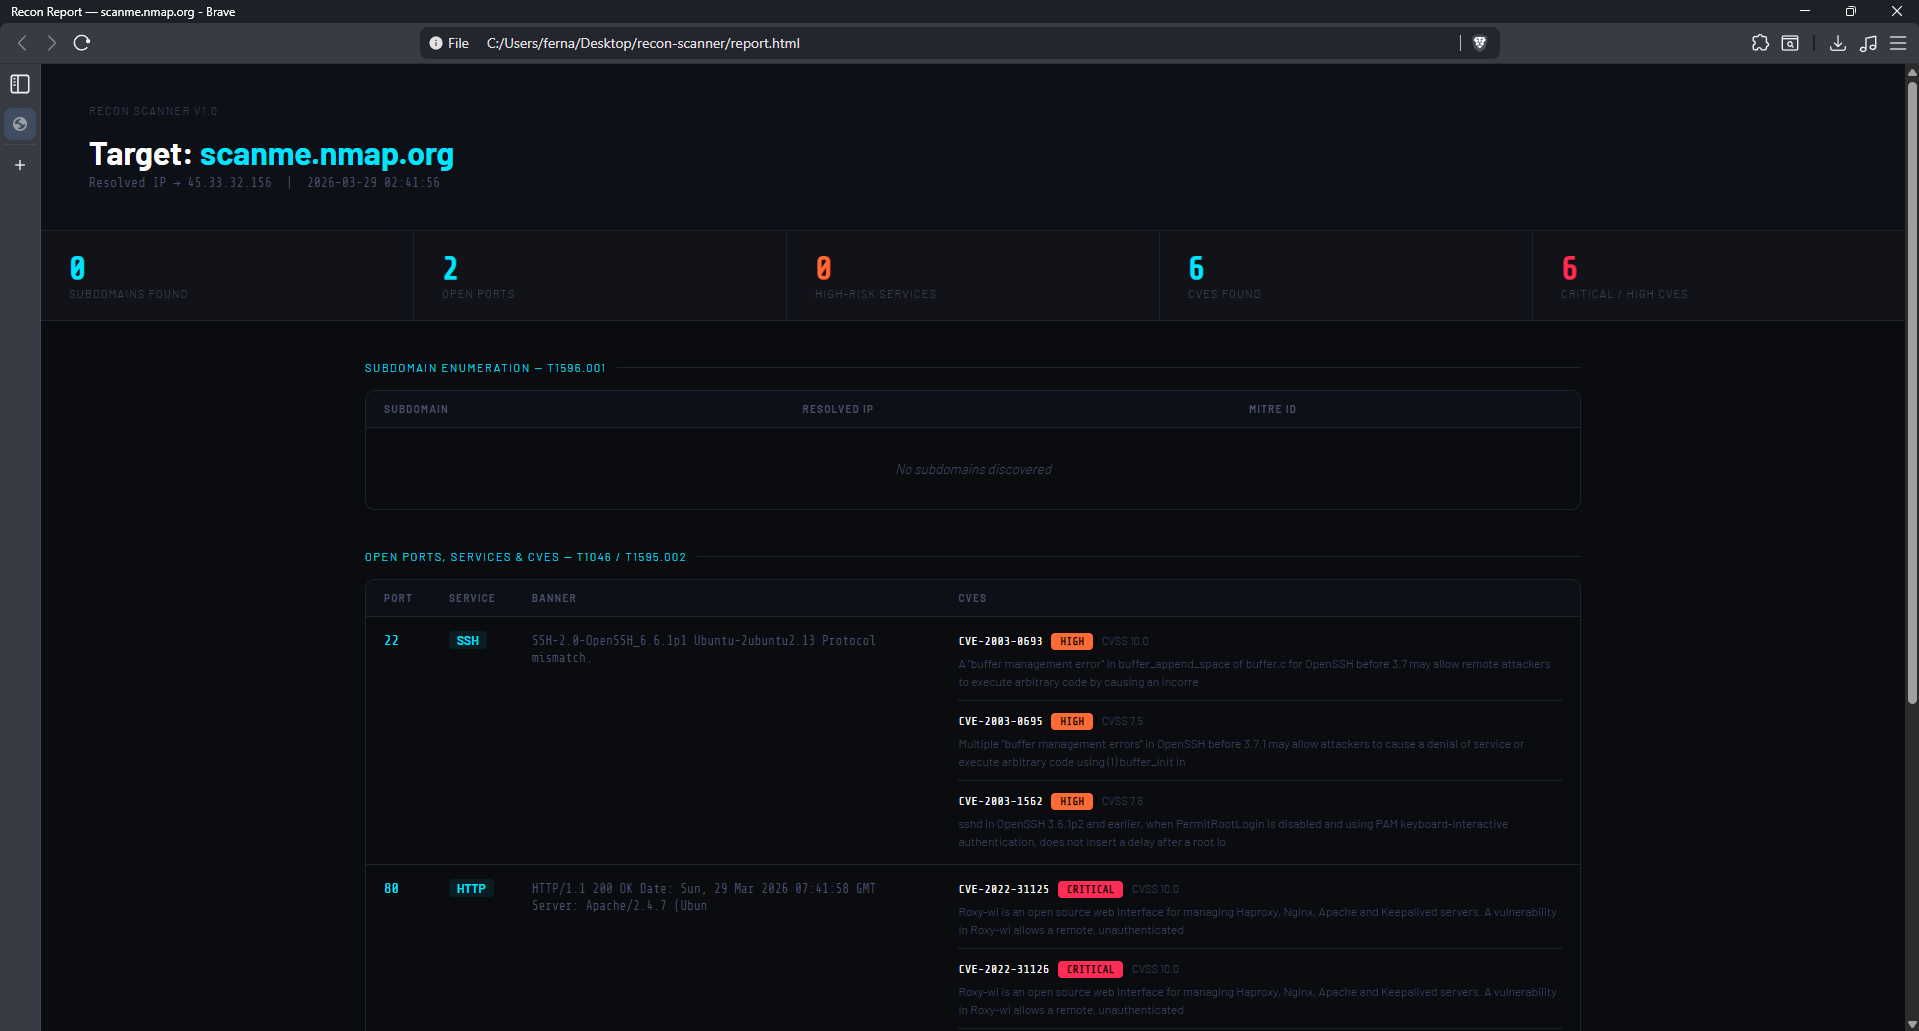Screen dimensions: 1919x1031
Task: Click the File site info indicator
Action: 449,43
